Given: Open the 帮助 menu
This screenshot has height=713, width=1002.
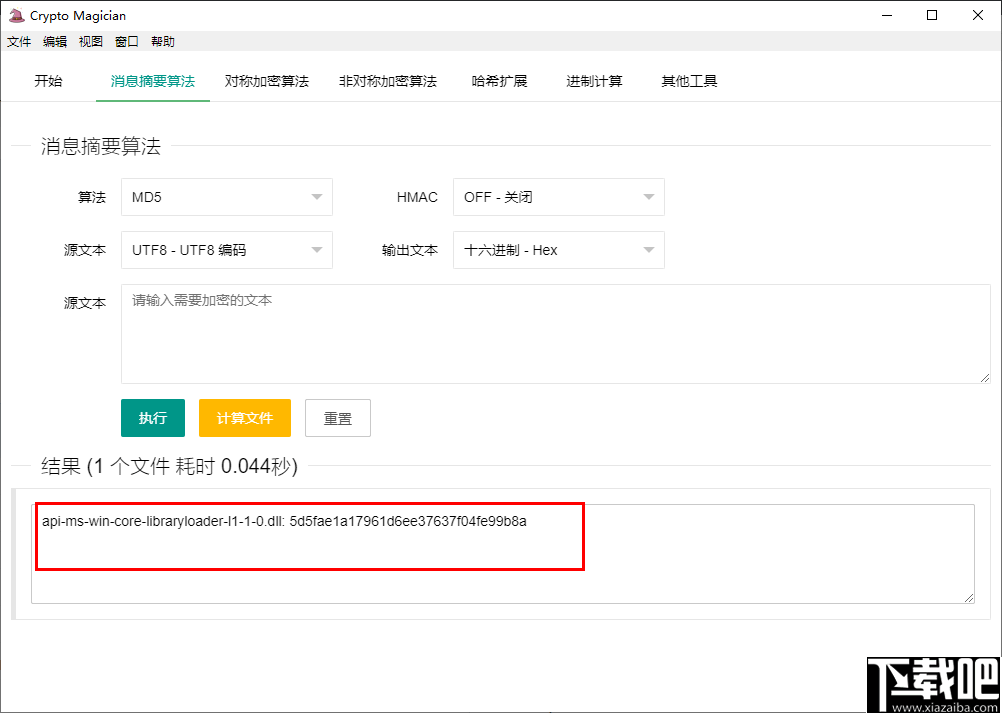Looking at the screenshot, I should pyautogui.click(x=163, y=41).
